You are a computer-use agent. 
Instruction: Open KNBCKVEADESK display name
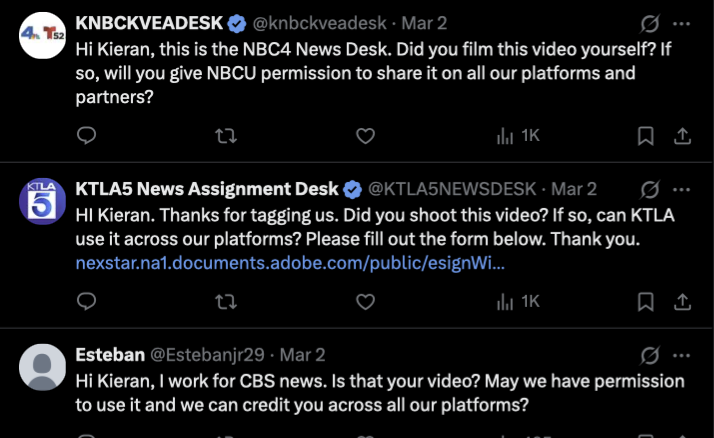(x=149, y=23)
